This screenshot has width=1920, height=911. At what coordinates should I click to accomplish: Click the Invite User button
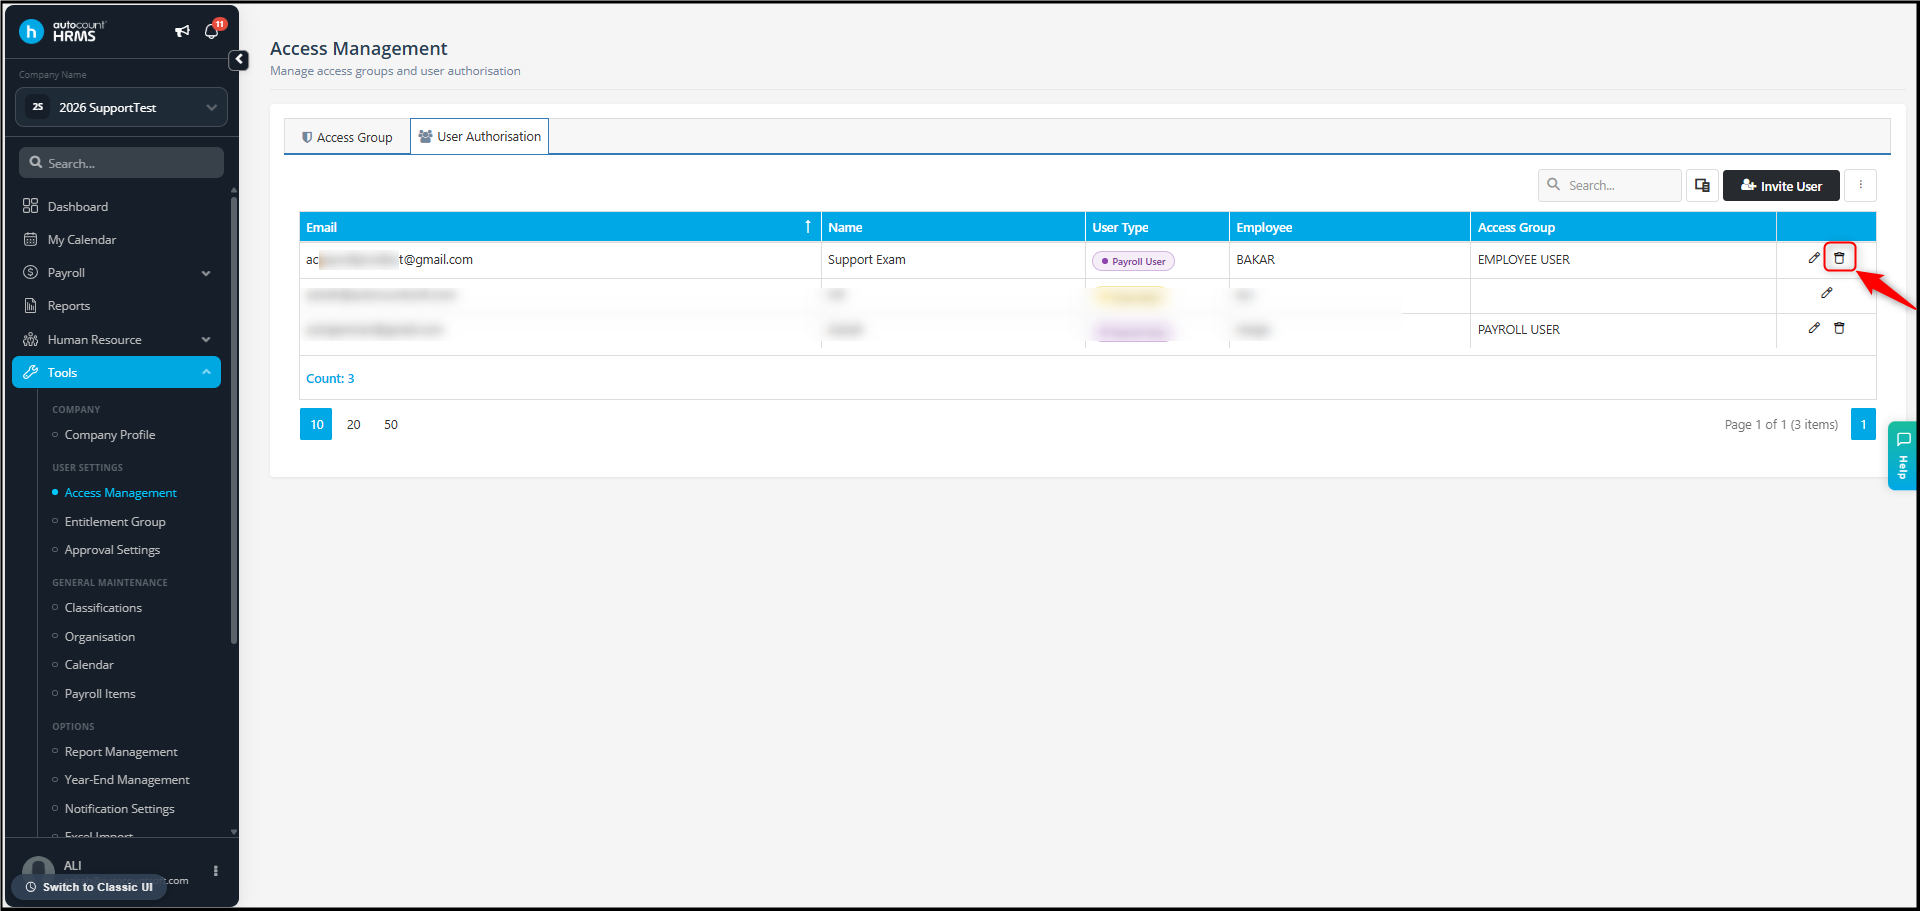tap(1781, 185)
